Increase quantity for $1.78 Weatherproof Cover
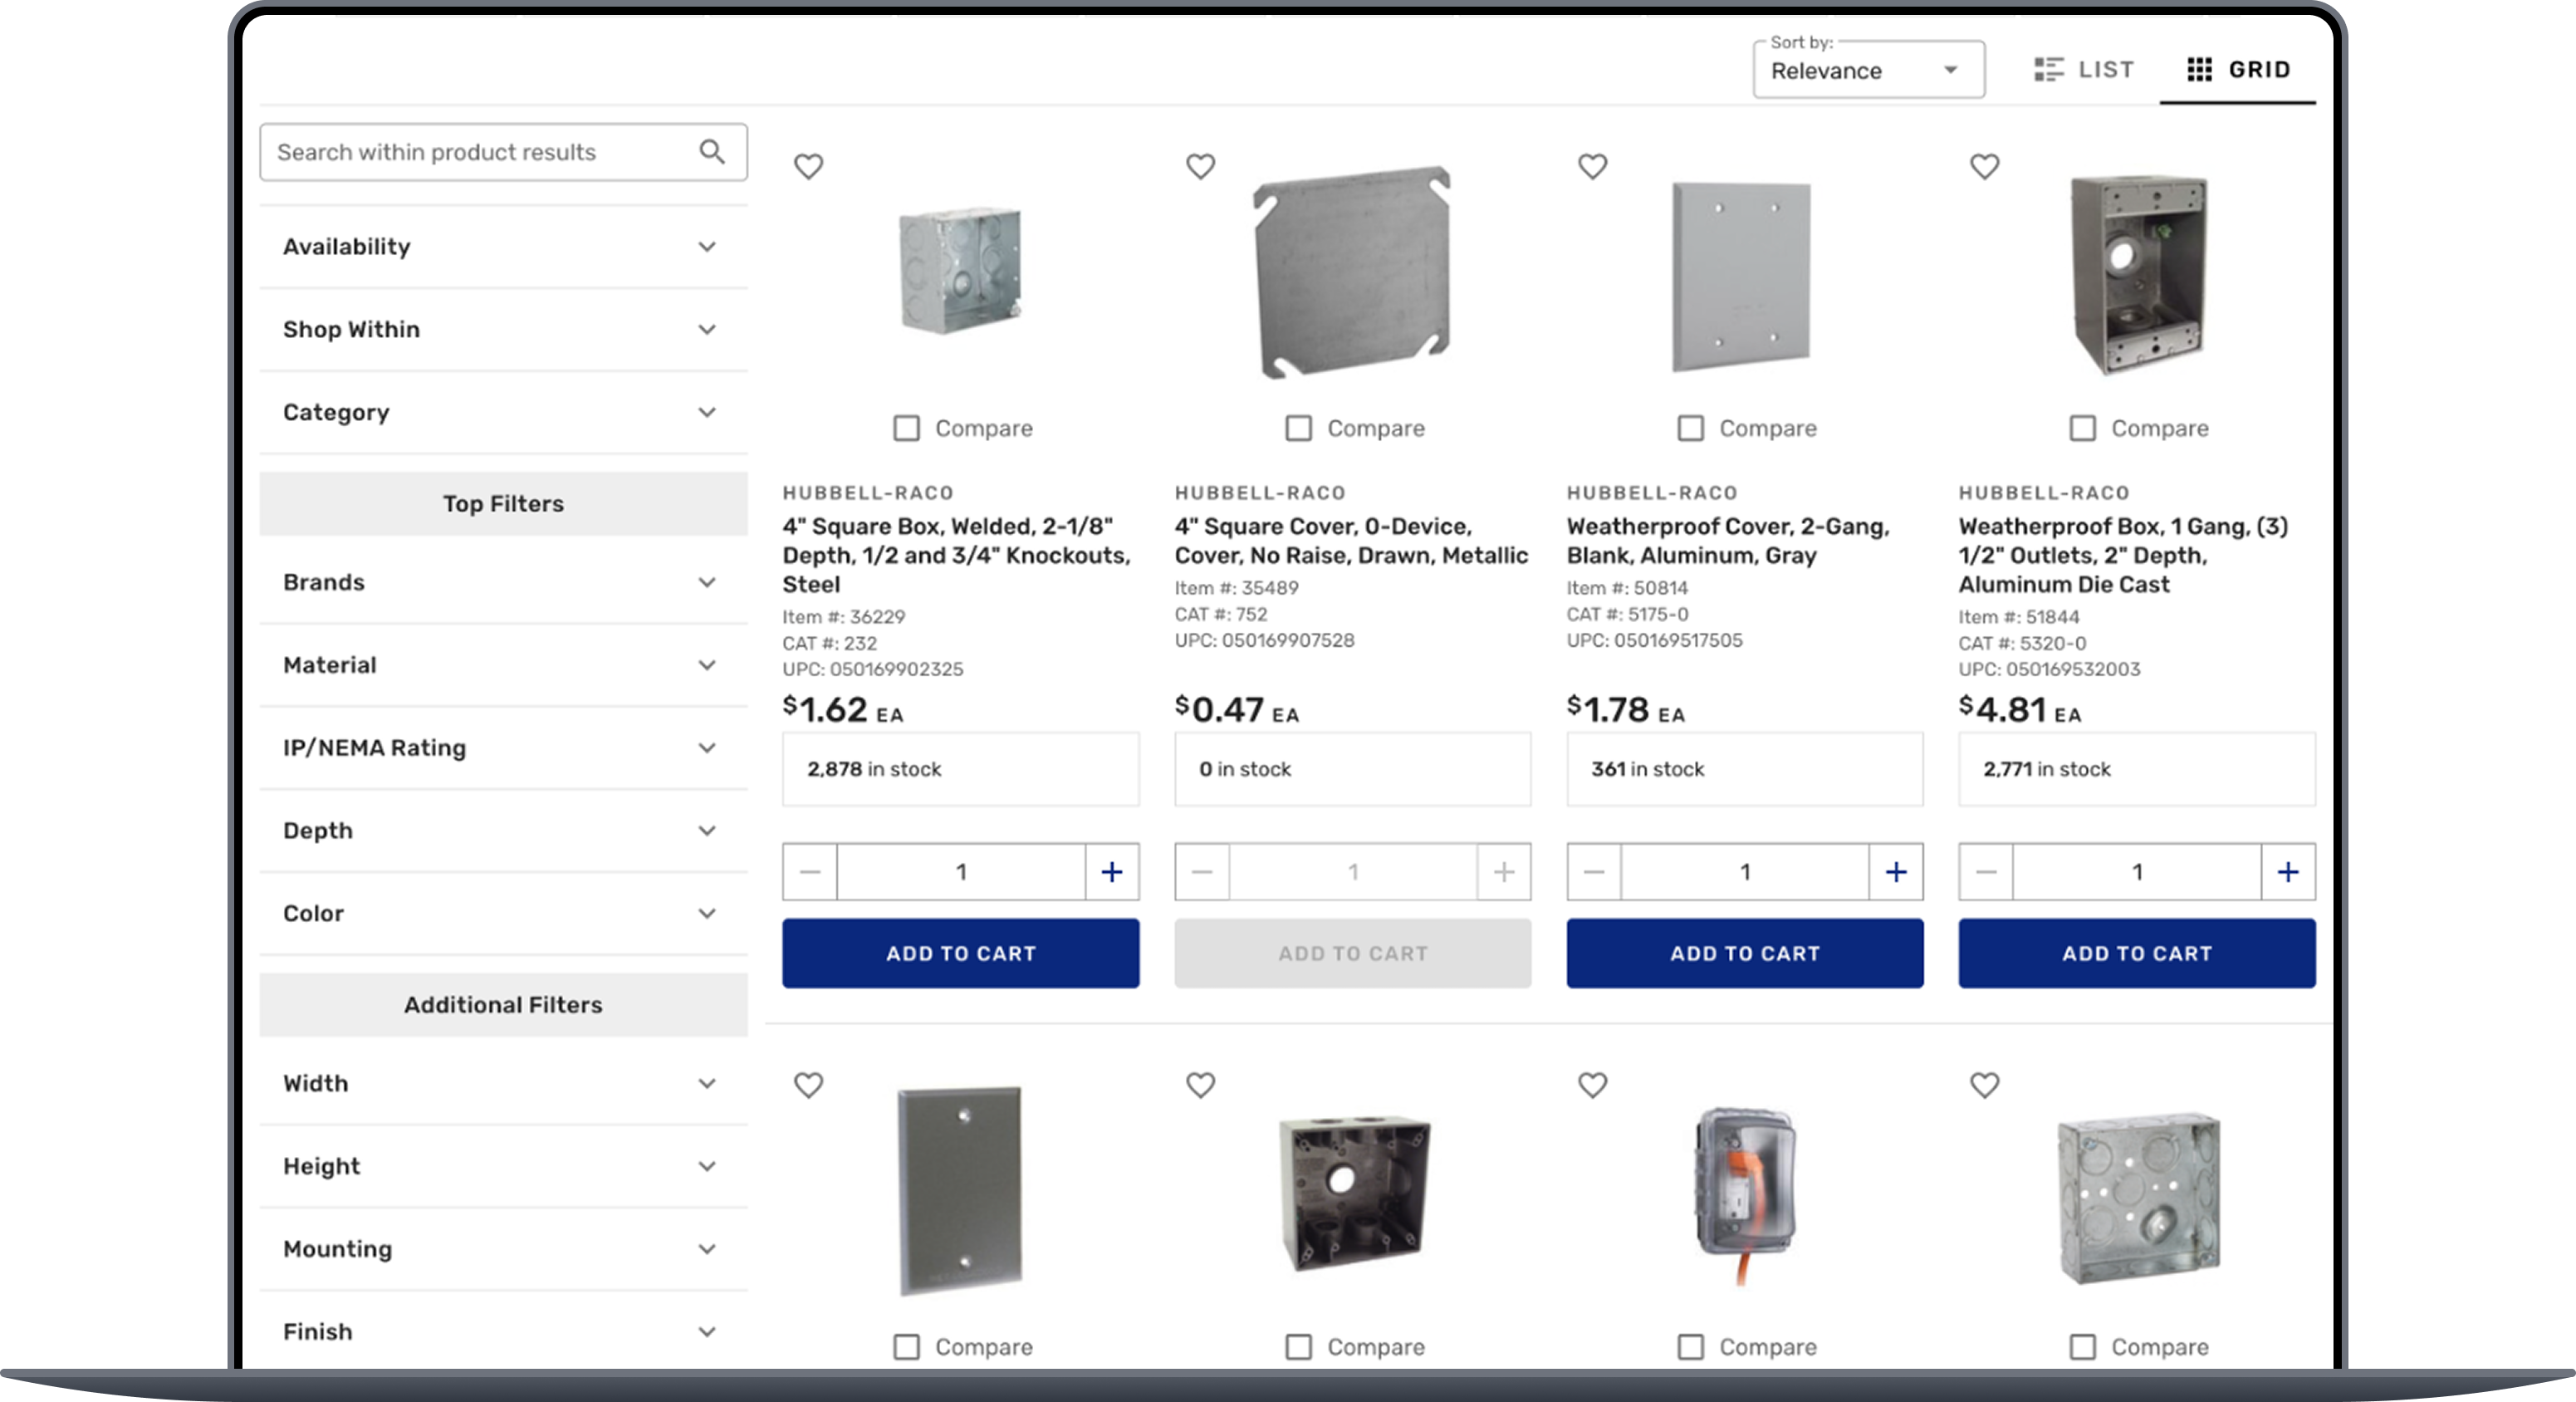This screenshot has width=2576, height=1402. tap(1896, 872)
